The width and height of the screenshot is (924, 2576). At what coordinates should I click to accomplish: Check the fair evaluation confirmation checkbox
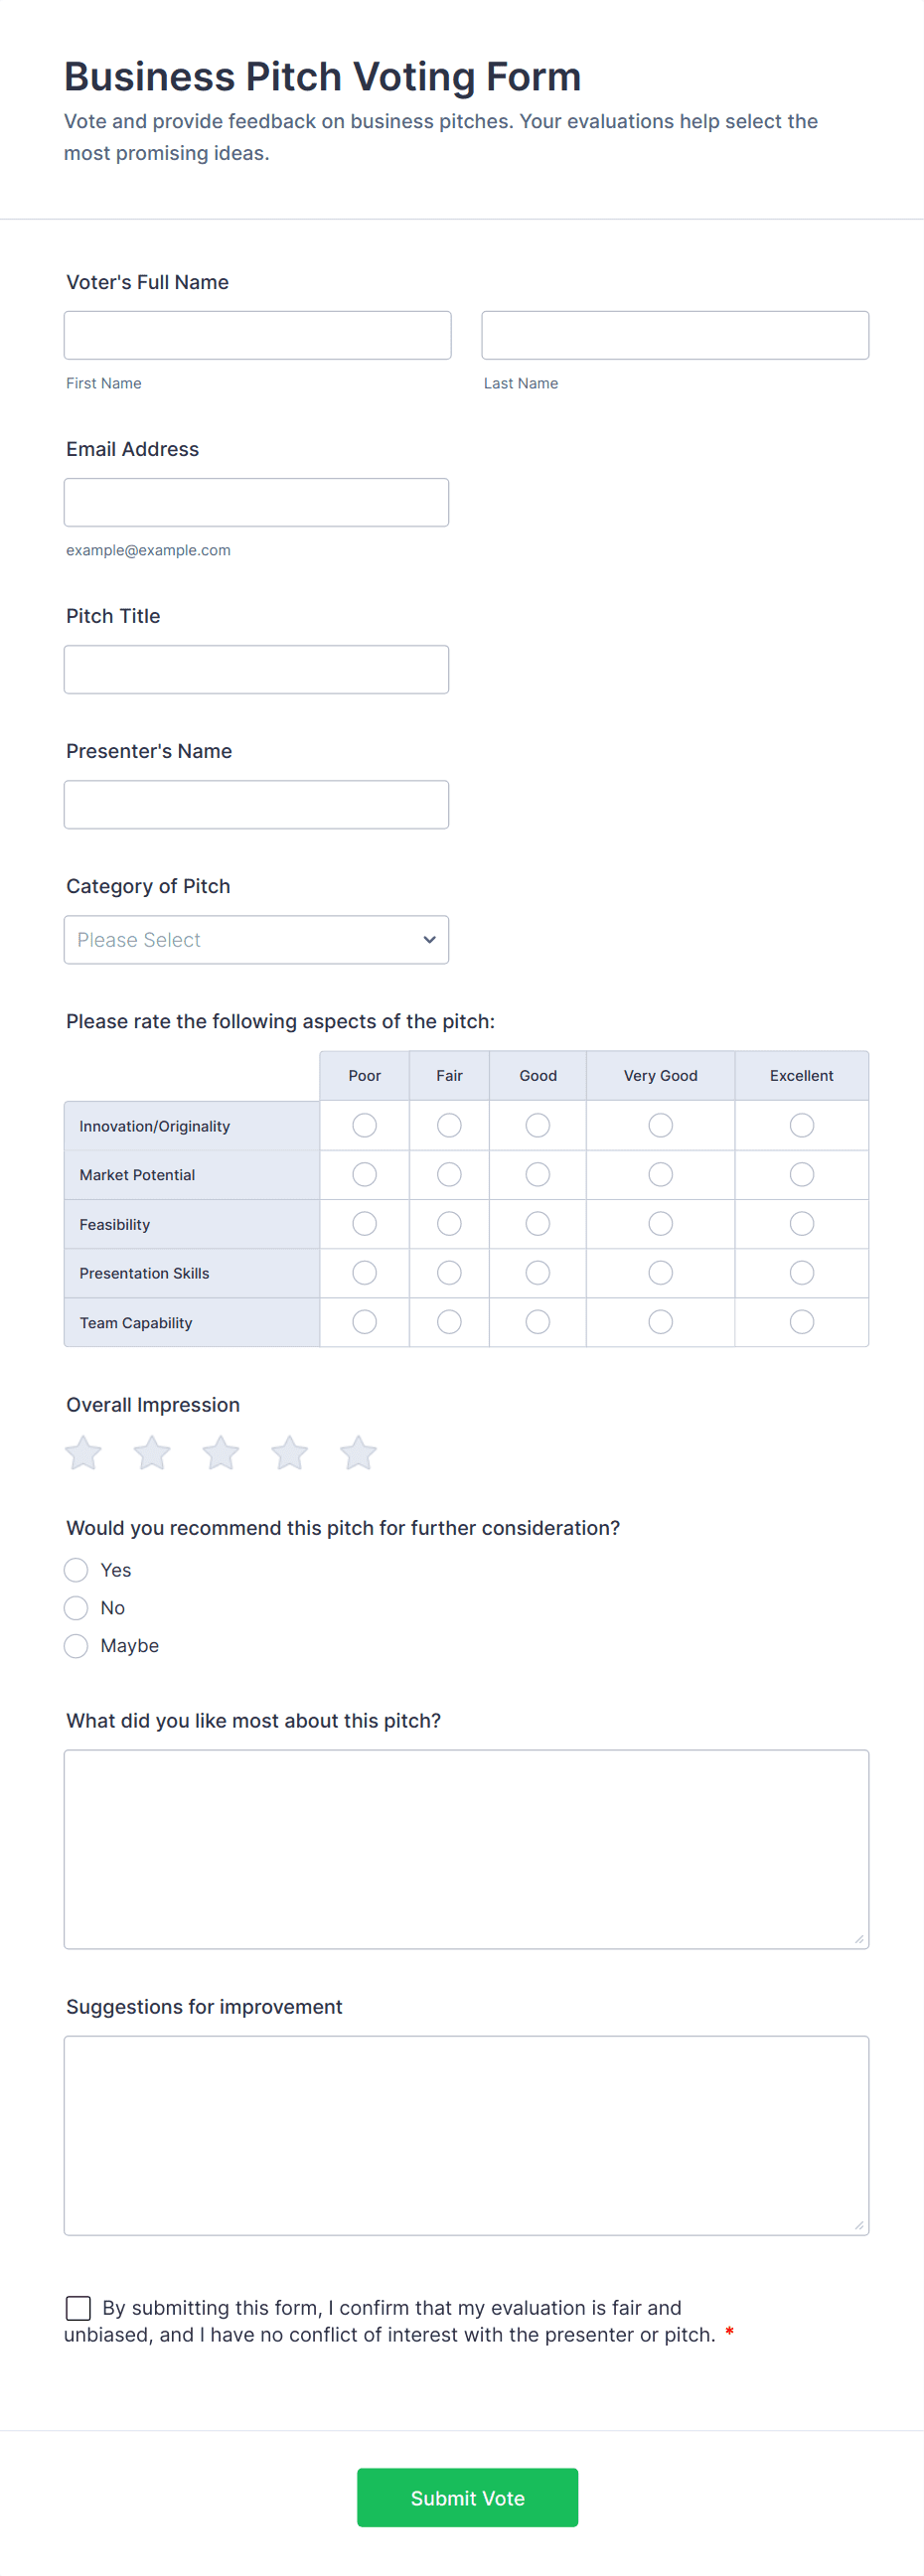(78, 2307)
